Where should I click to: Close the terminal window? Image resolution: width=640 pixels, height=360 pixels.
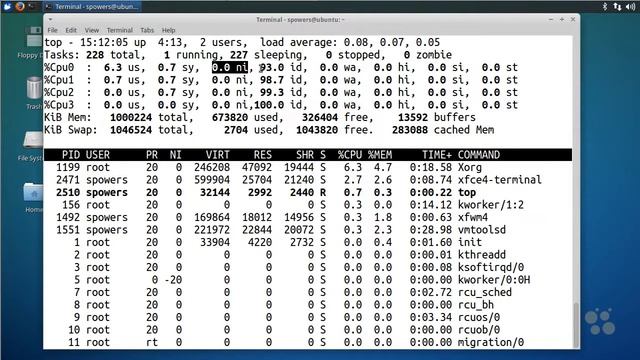[x=573, y=19]
